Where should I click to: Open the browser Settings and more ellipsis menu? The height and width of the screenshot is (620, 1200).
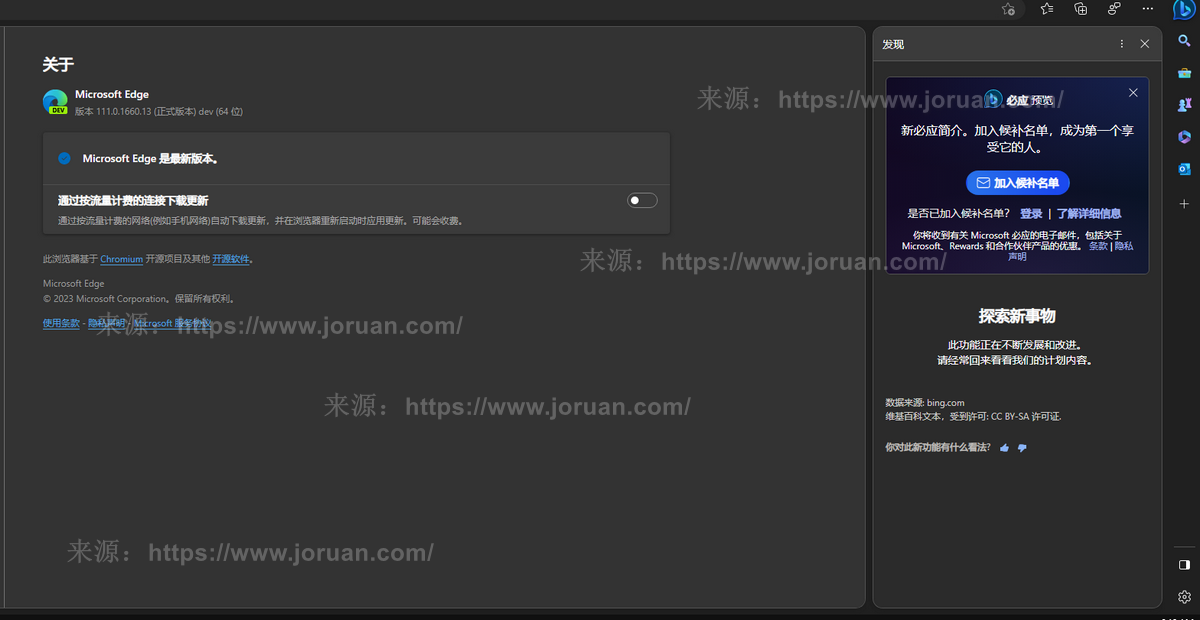(1147, 9)
